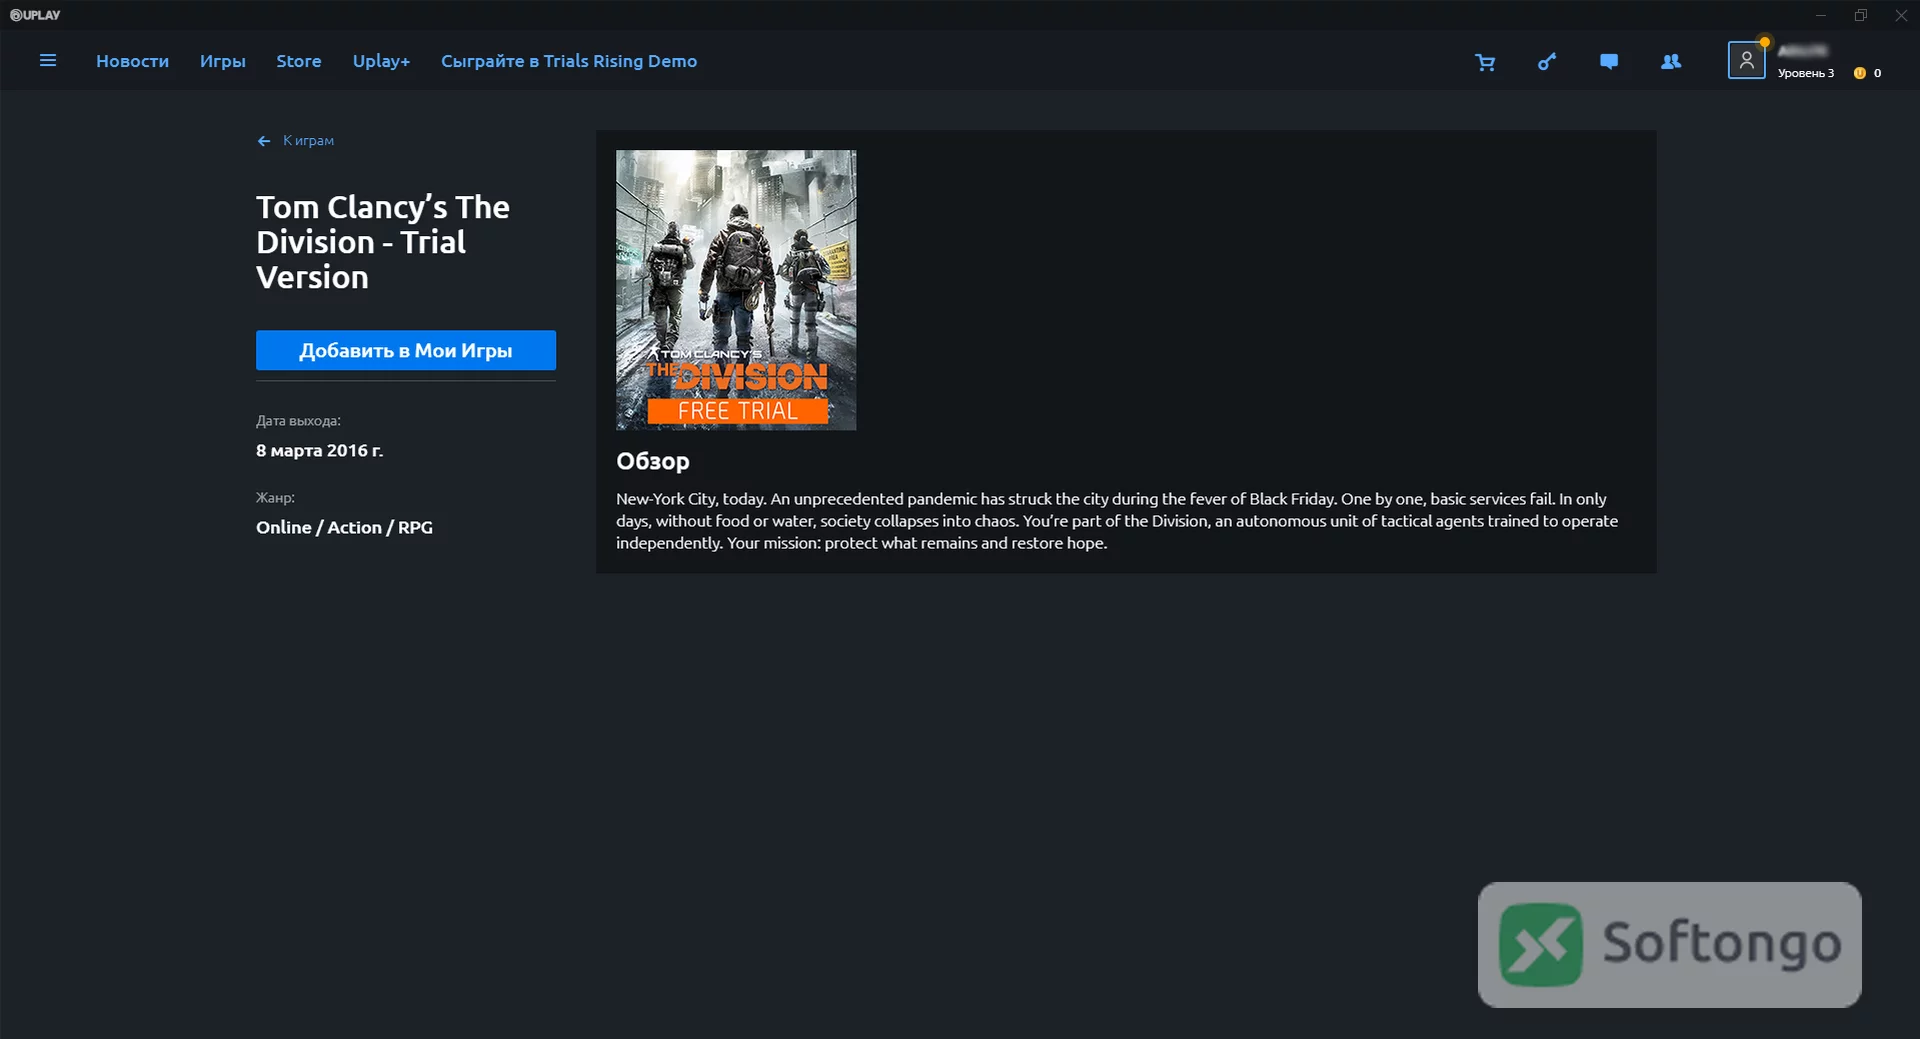Open the Новости tab
Viewport: 1920px width, 1039px height.
point(132,61)
